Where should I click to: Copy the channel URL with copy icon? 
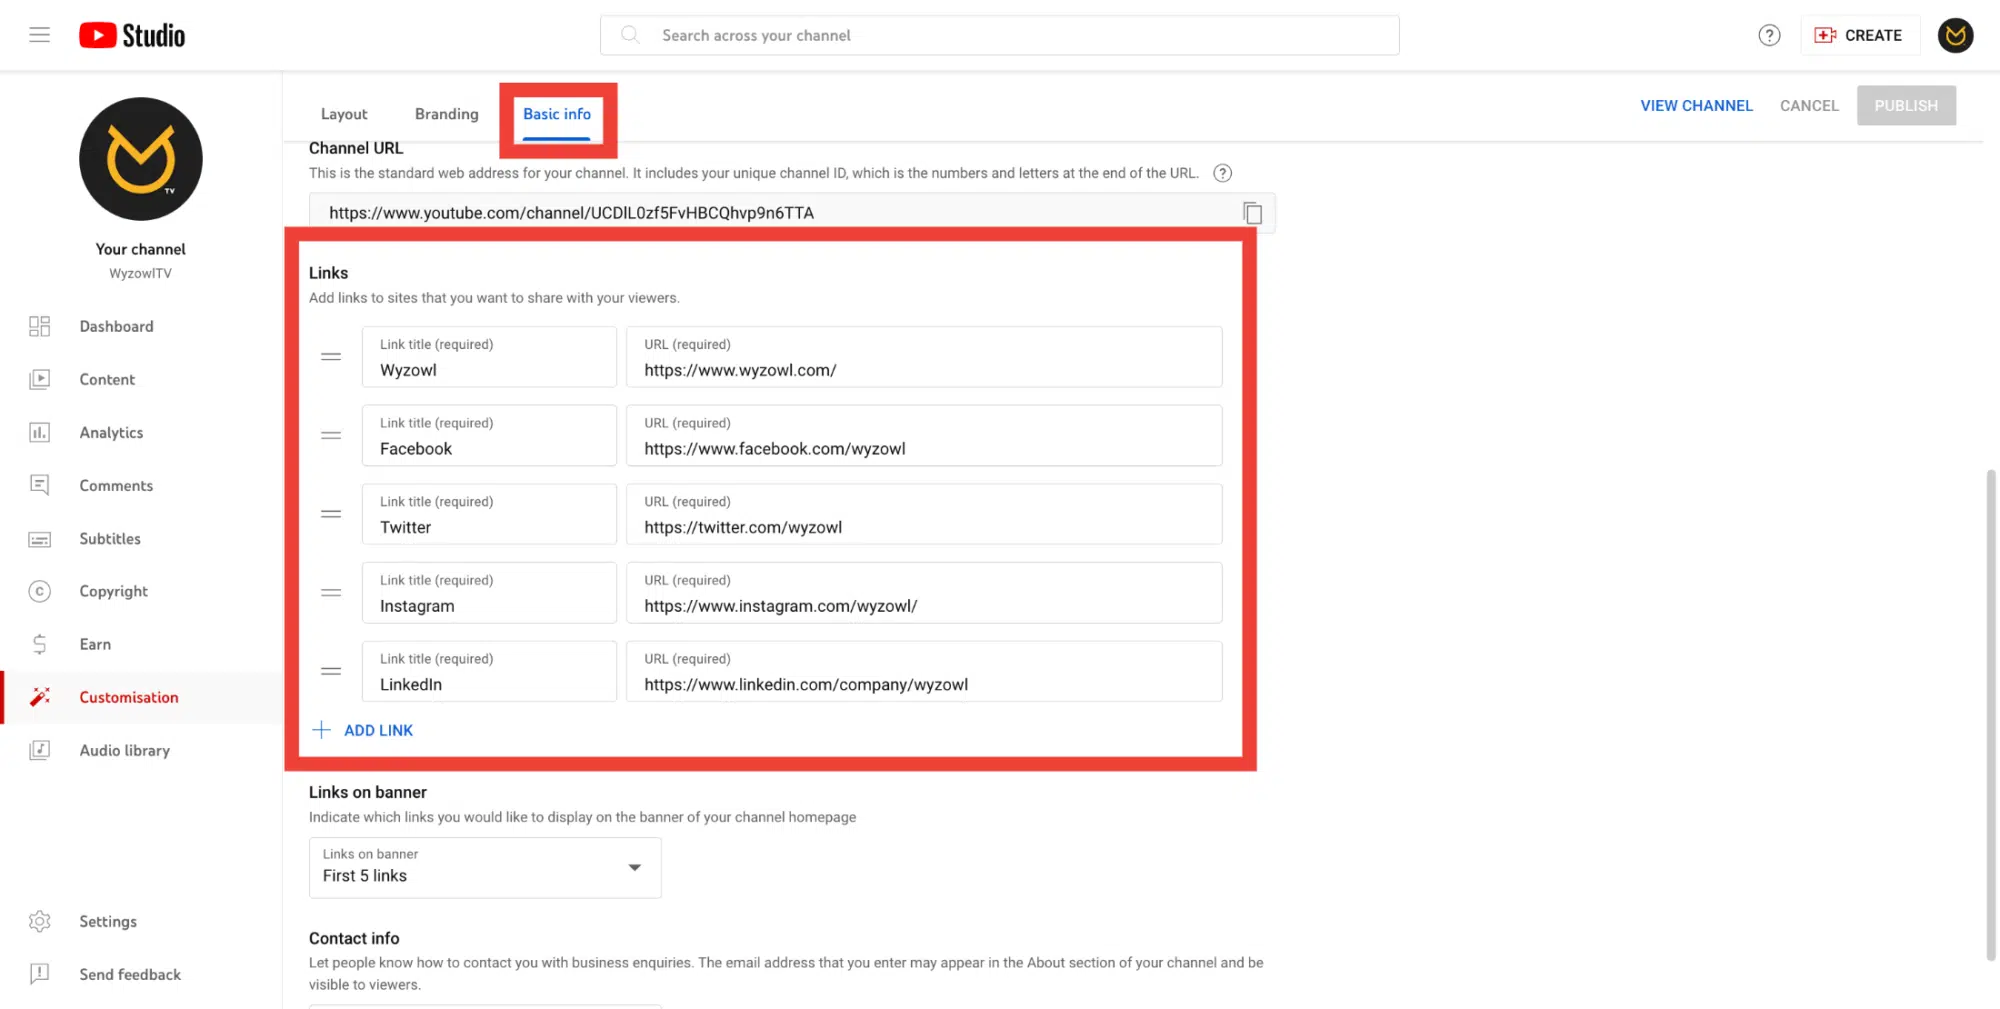1252,213
